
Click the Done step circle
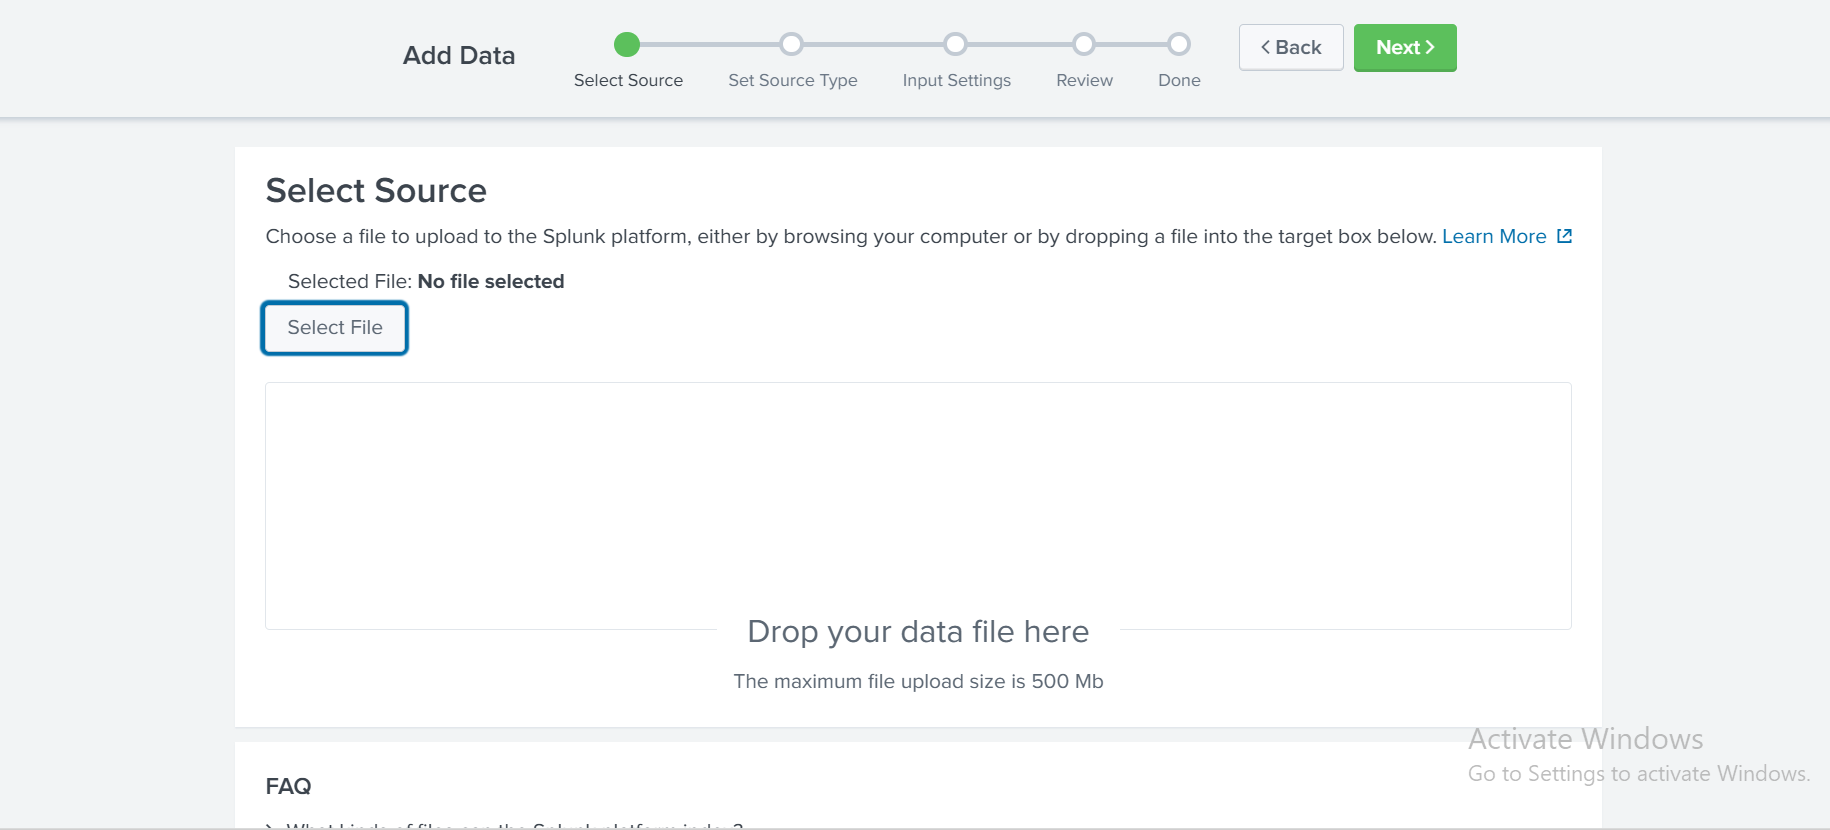pyautogui.click(x=1179, y=44)
